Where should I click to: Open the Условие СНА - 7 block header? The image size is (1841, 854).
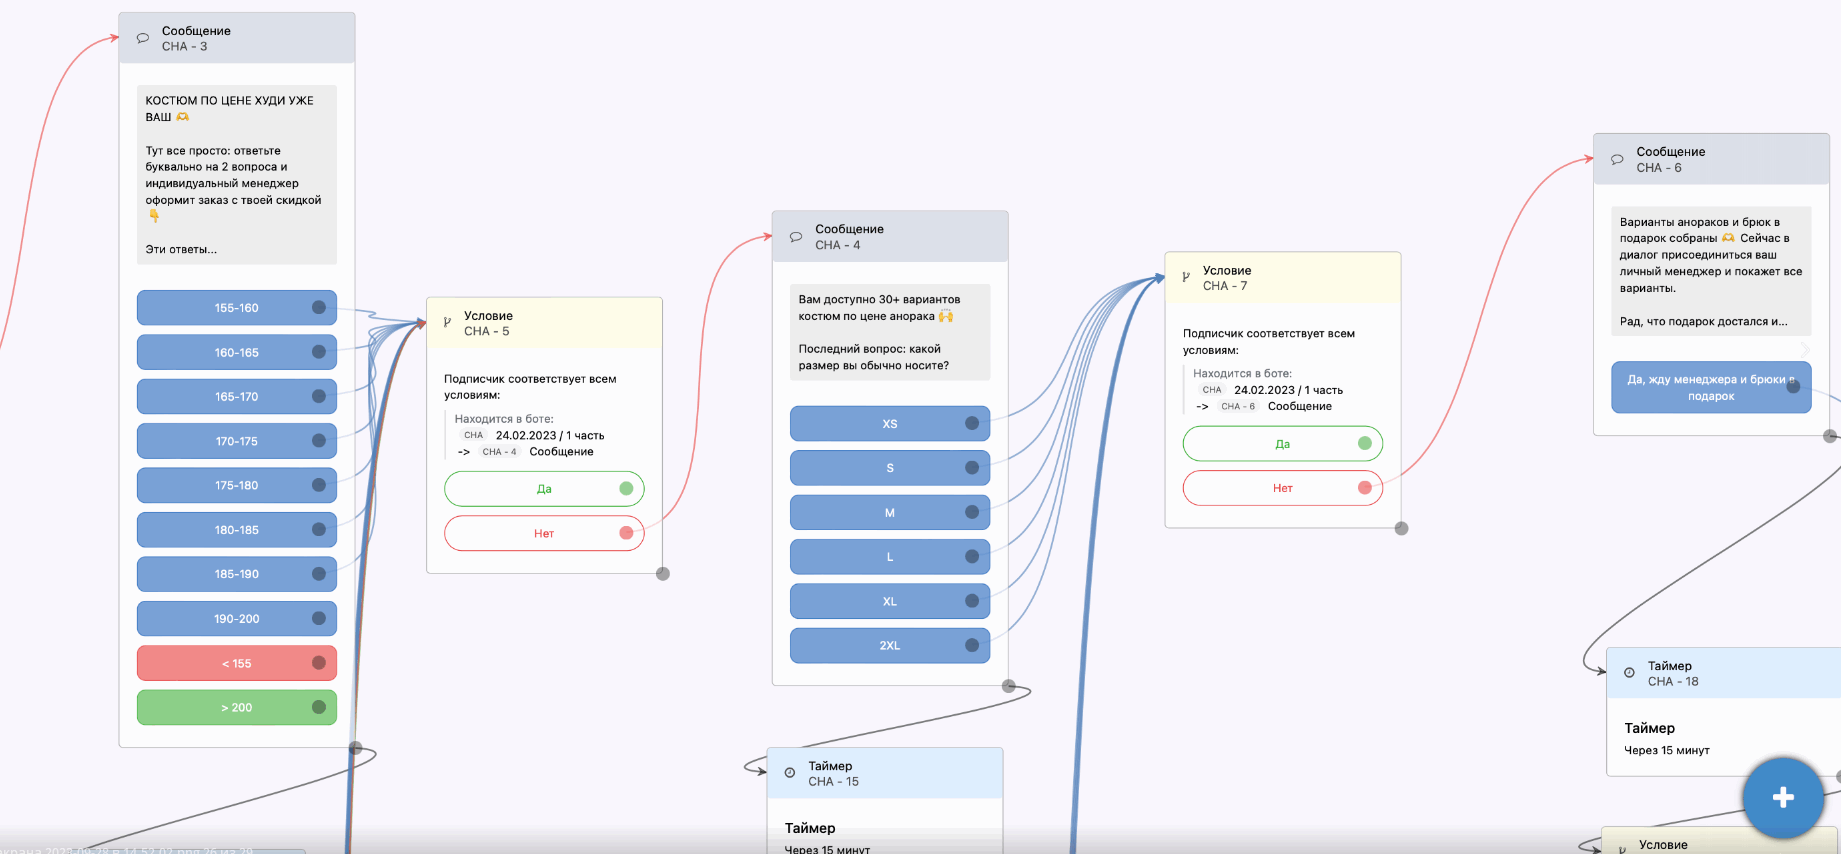(1283, 278)
